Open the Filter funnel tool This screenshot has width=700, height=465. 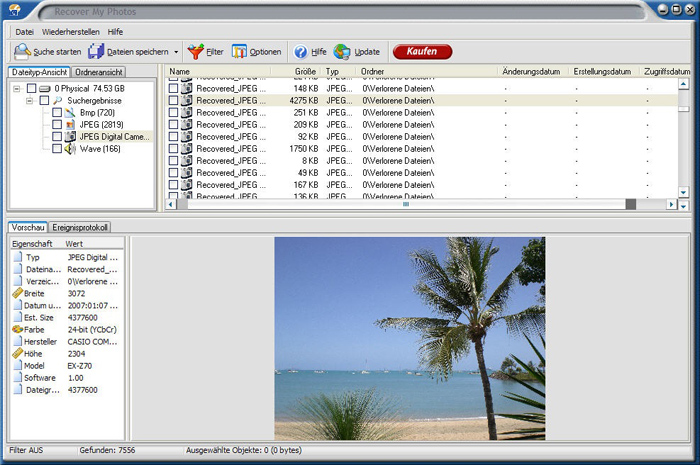tap(196, 51)
